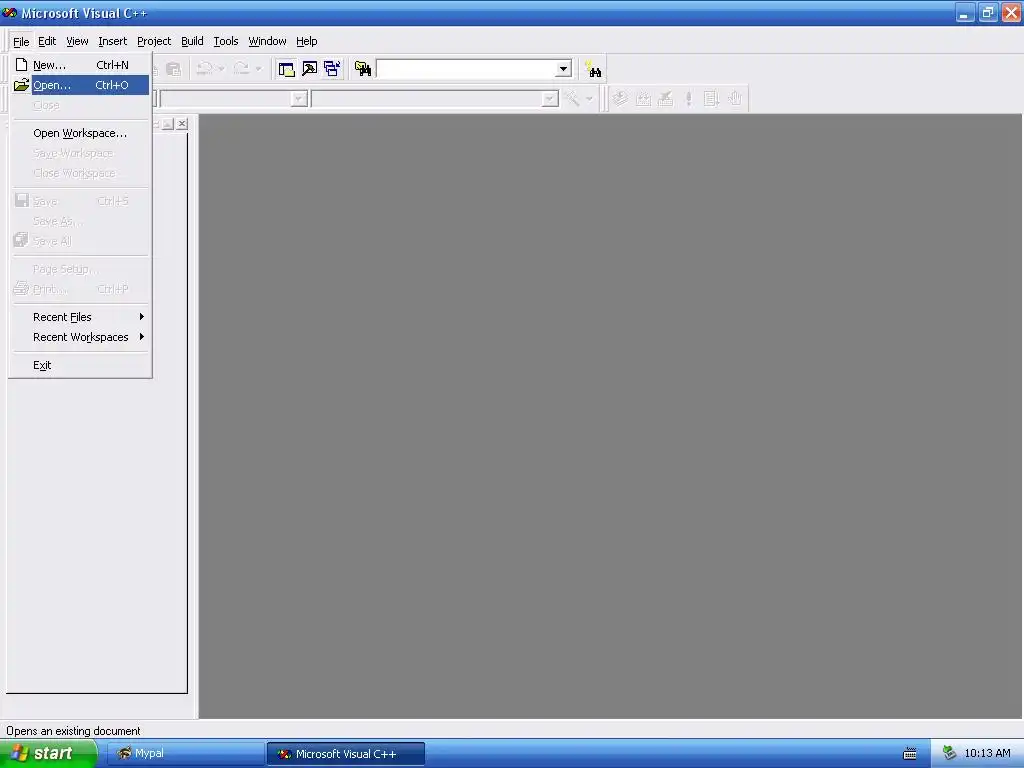Screen dimensions: 1024x768
Task: Click the grayed Build toolbar icon
Action: coord(643,99)
